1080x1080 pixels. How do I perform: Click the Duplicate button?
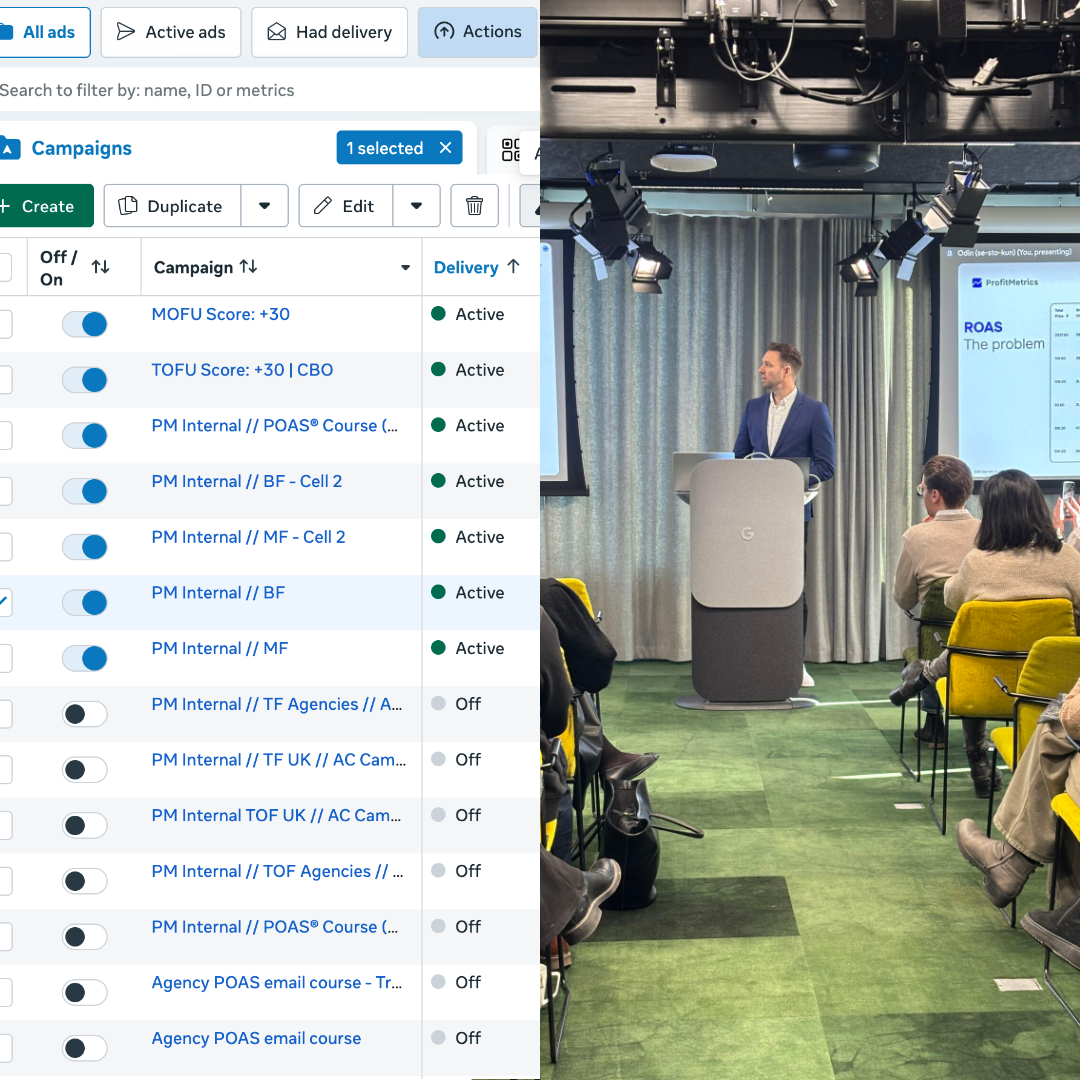[x=172, y=206]
